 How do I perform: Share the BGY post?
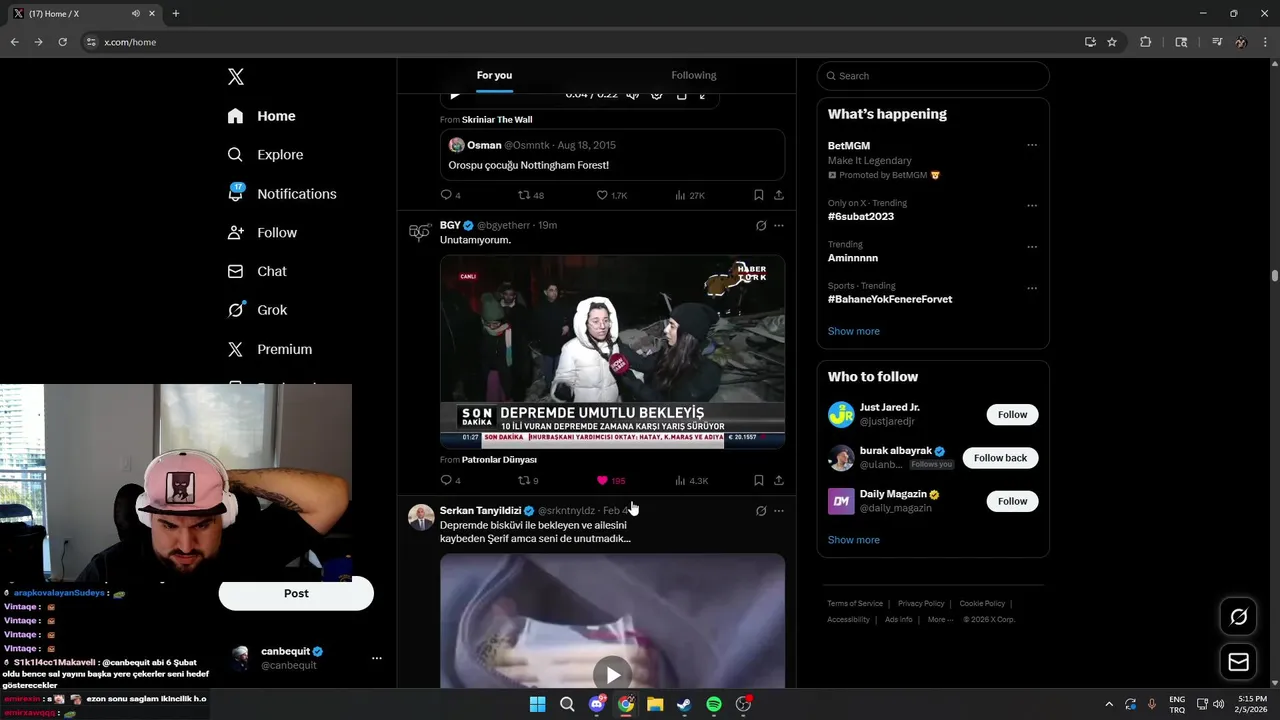[779, 481]
